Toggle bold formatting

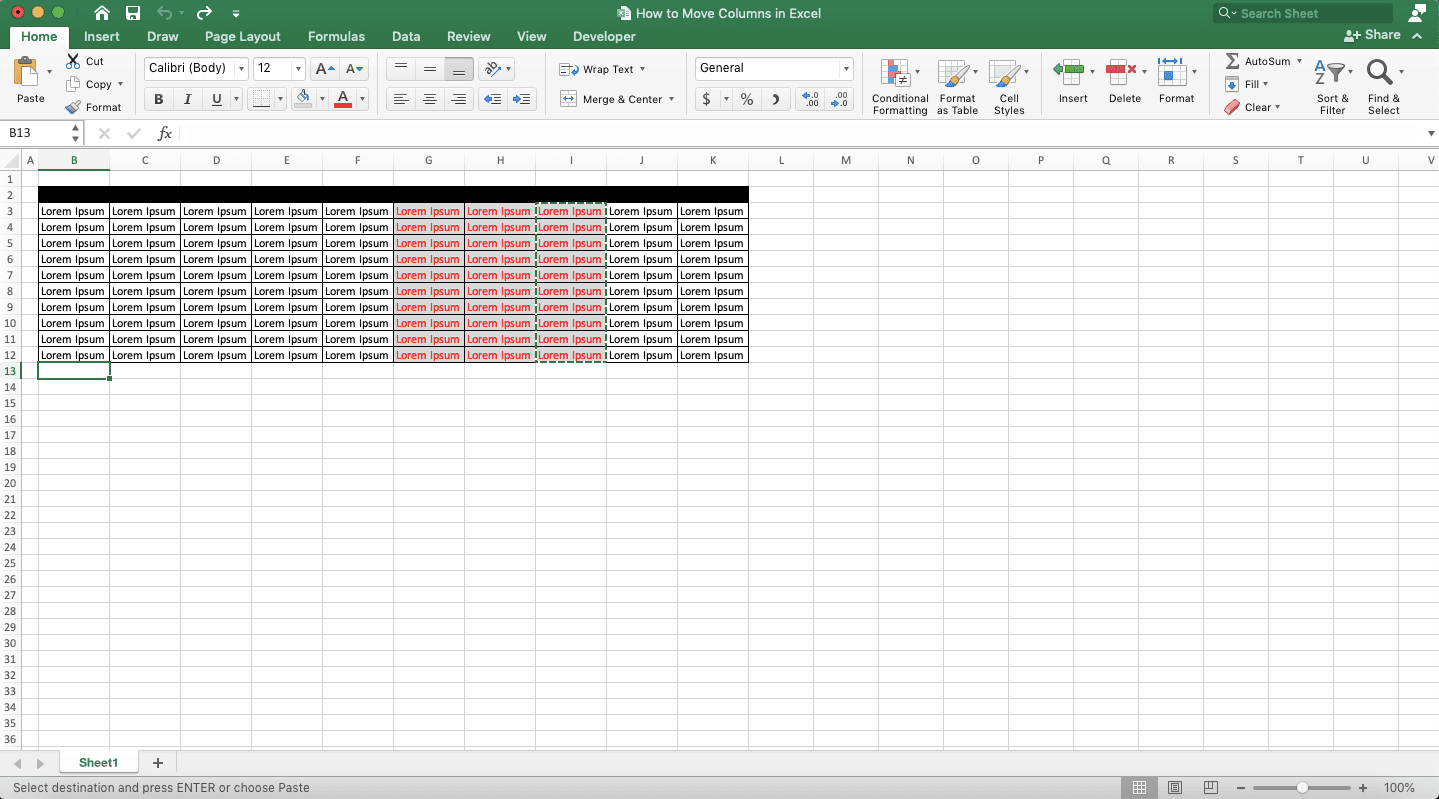[x=158, y=99]
